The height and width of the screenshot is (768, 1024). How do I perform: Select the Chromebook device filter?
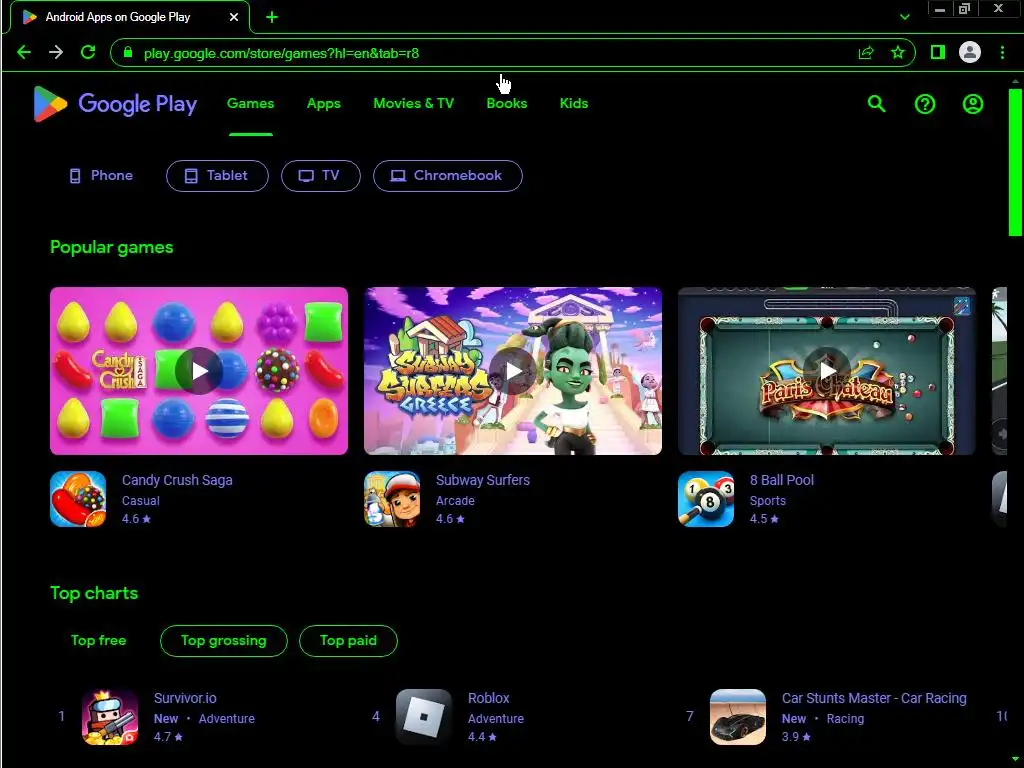coord(447,176)
